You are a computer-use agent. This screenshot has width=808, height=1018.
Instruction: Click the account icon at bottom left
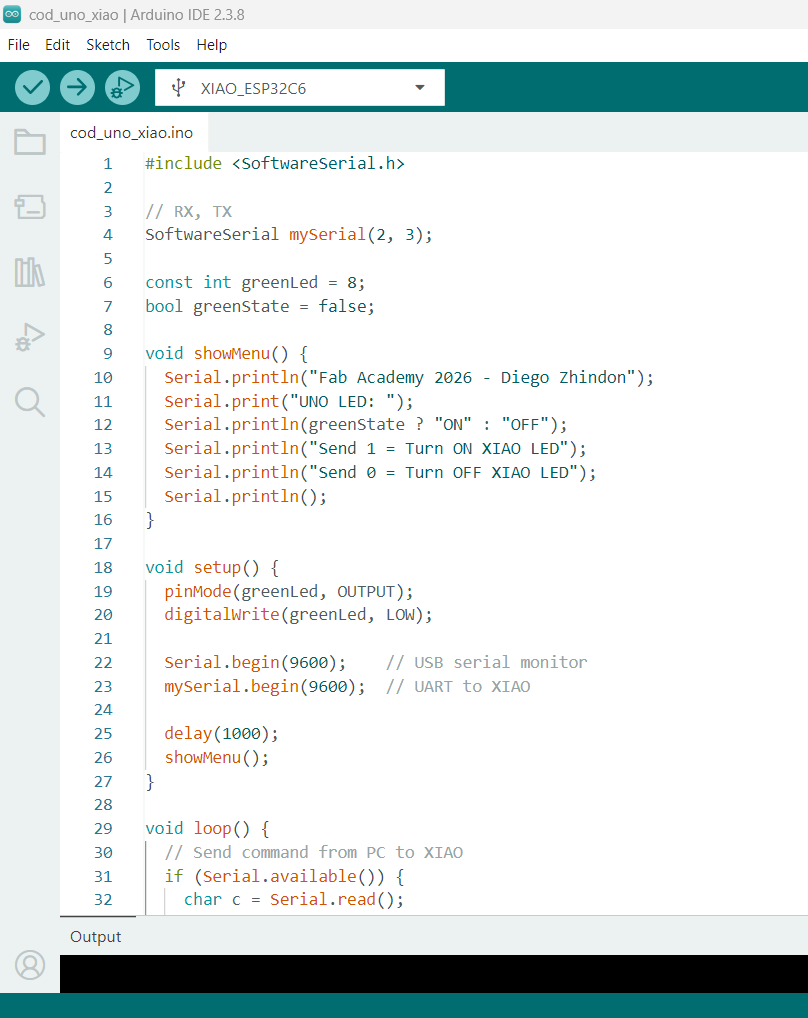(x=29, y=965)
